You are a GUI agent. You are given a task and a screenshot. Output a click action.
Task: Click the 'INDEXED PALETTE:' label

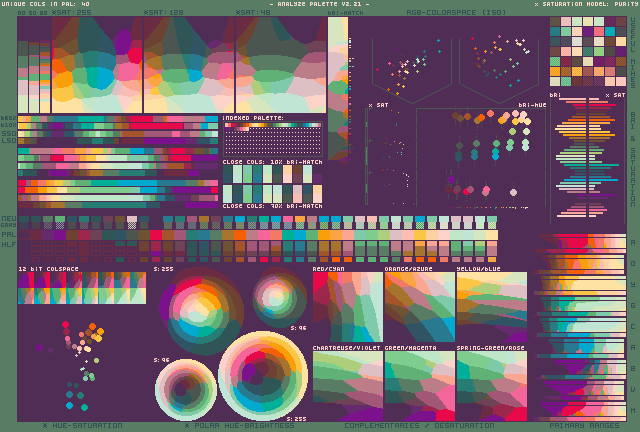click(x=253, y=118)
